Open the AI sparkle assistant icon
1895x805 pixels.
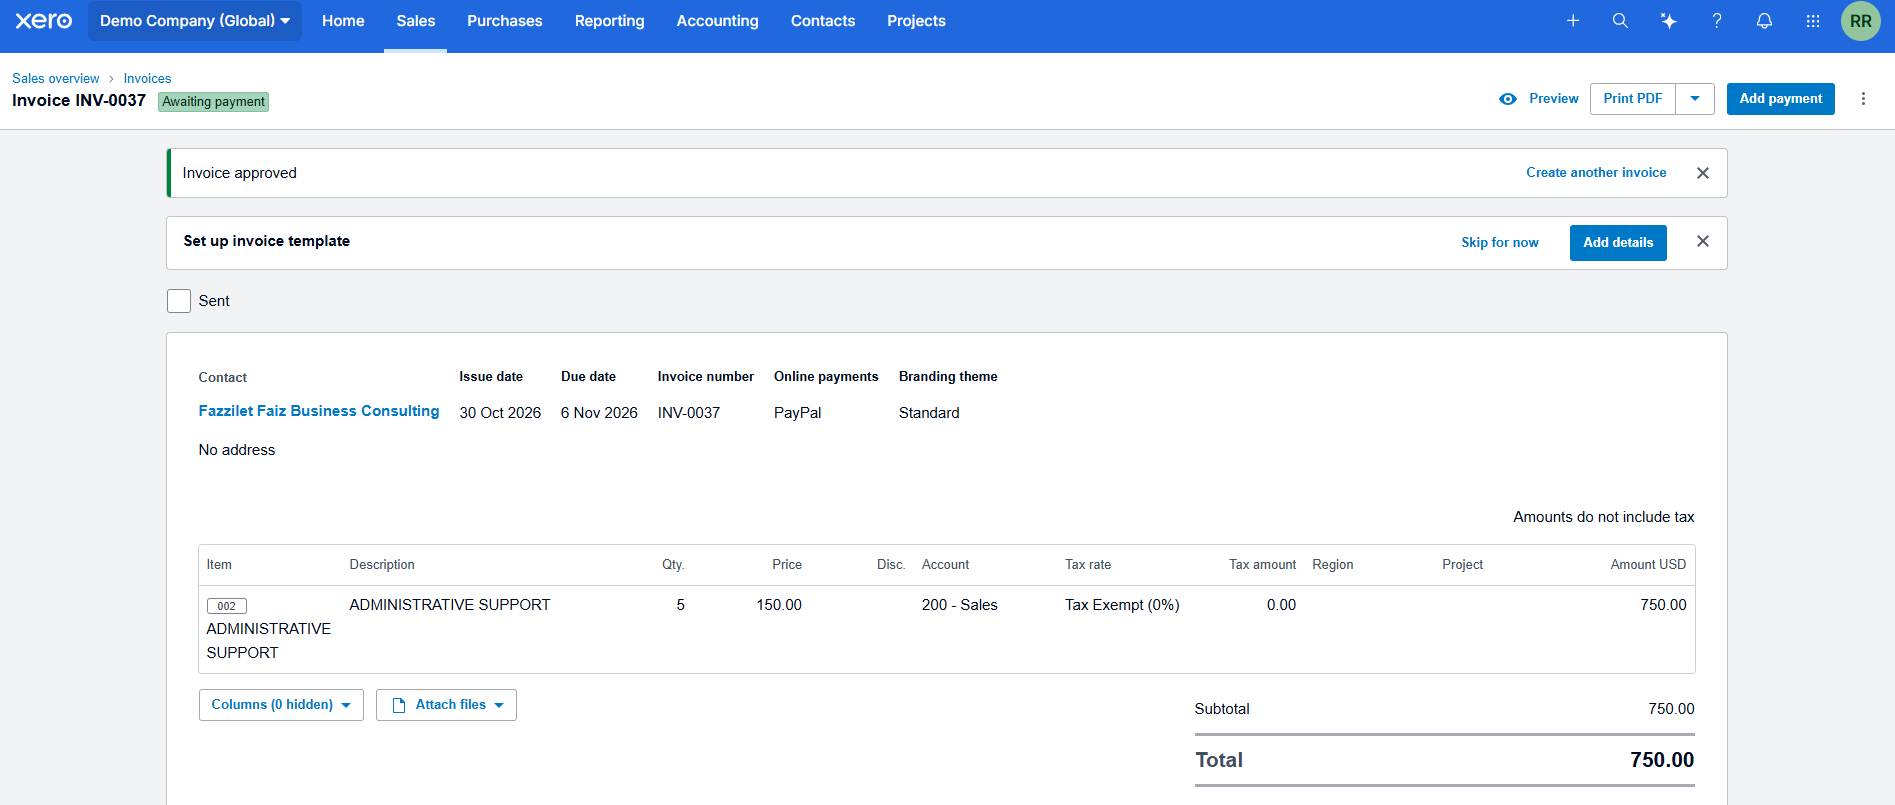(1668, 21)
